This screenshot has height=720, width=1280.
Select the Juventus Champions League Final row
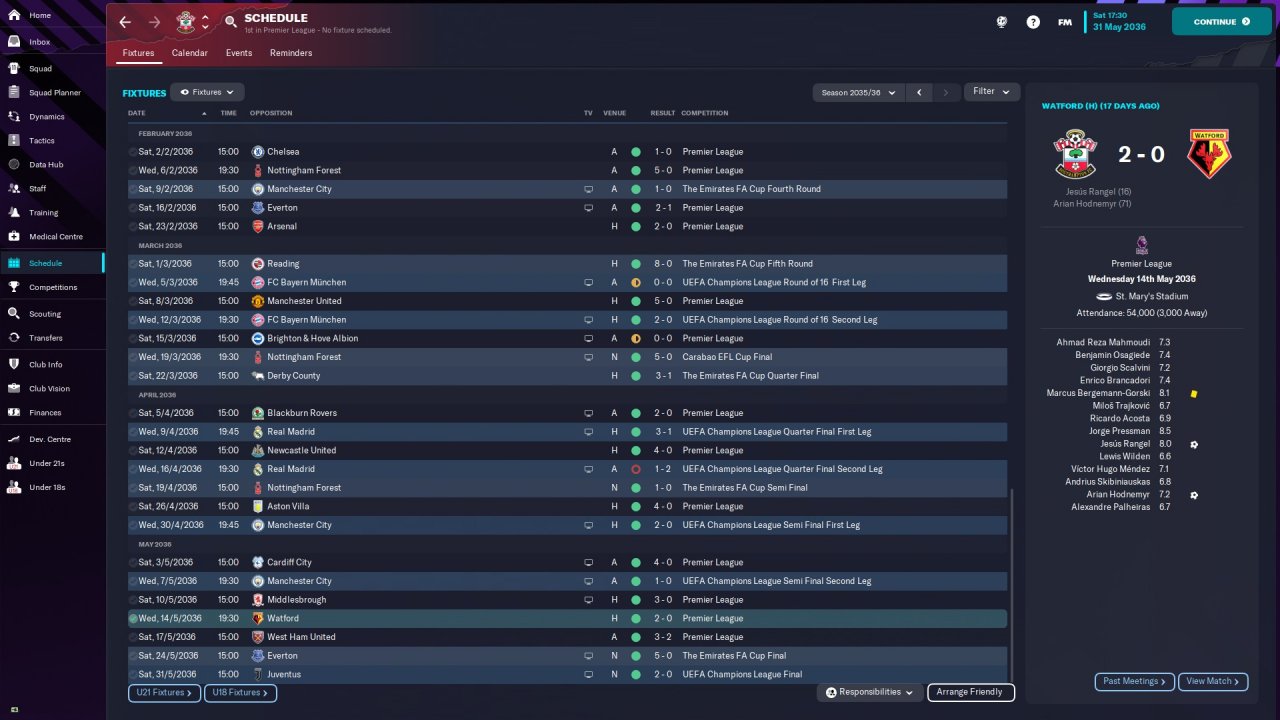tap(567, 675)
